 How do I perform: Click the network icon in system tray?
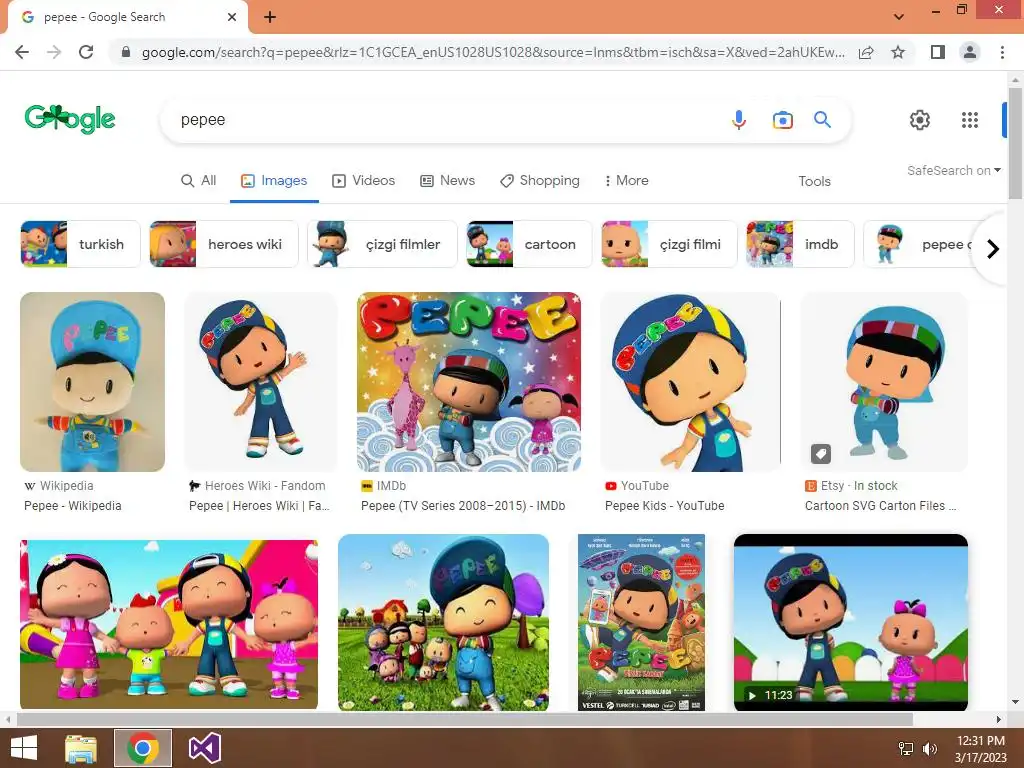906,748
